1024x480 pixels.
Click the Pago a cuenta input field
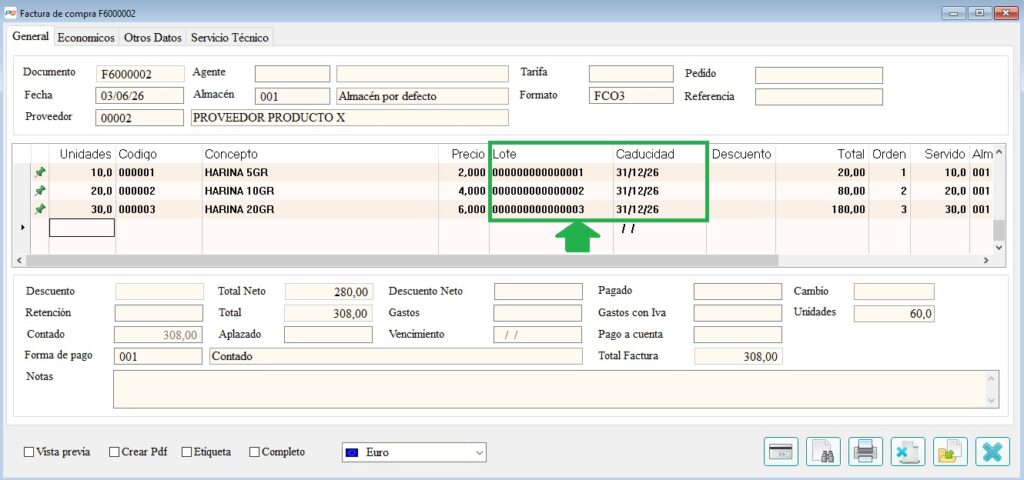tap(738, 334)
